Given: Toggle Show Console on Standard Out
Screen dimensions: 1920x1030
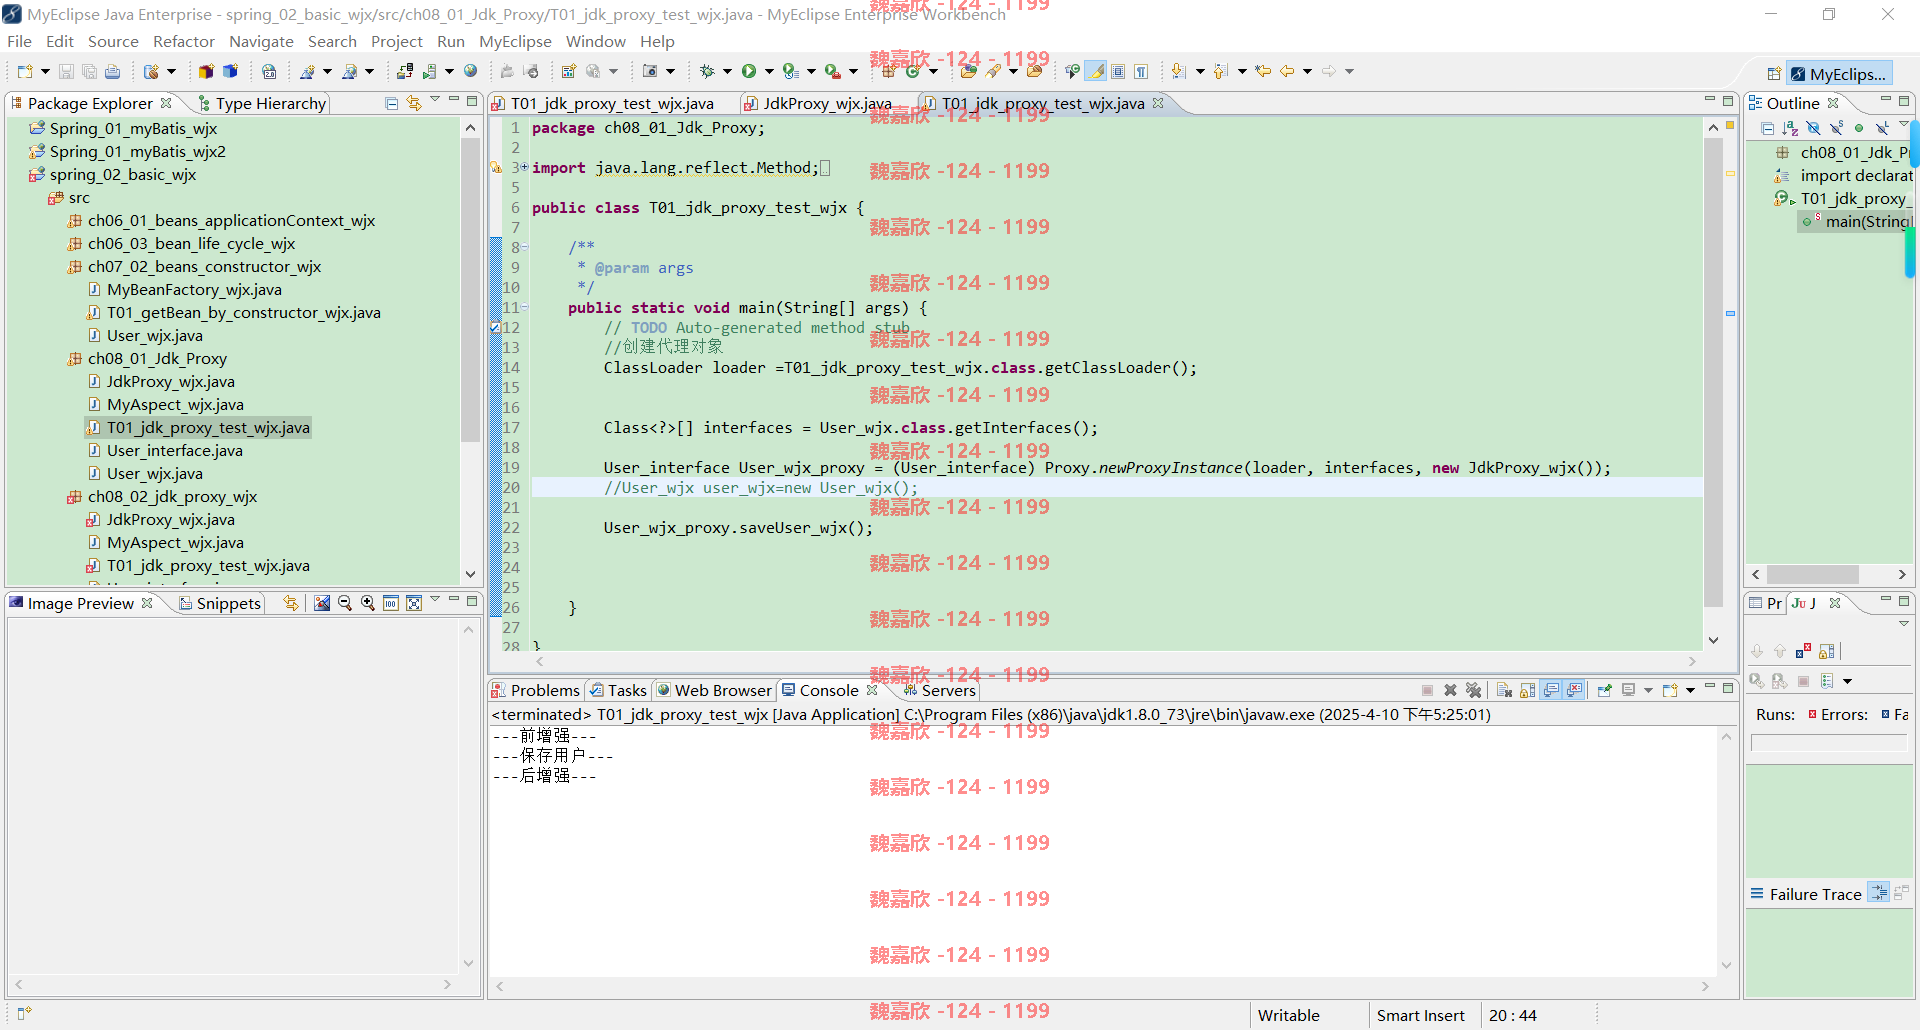Looking at the screenshot, I should pyautogui.click(x=1551, y=690).
